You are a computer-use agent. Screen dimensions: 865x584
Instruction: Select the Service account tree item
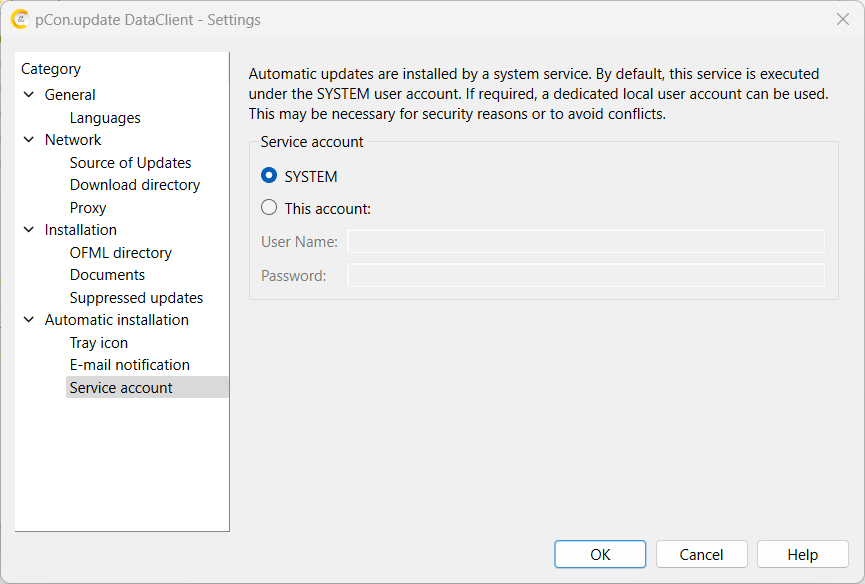pyautogui.click(x=147, y=387)
